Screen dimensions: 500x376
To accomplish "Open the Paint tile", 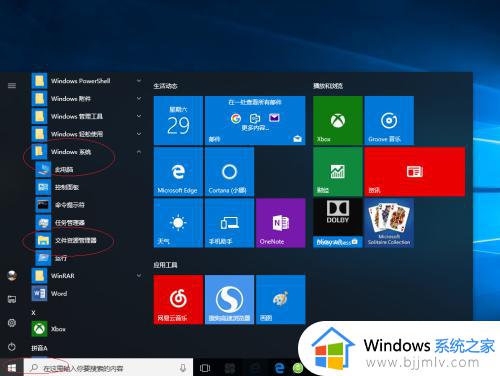I will [281, 299].
